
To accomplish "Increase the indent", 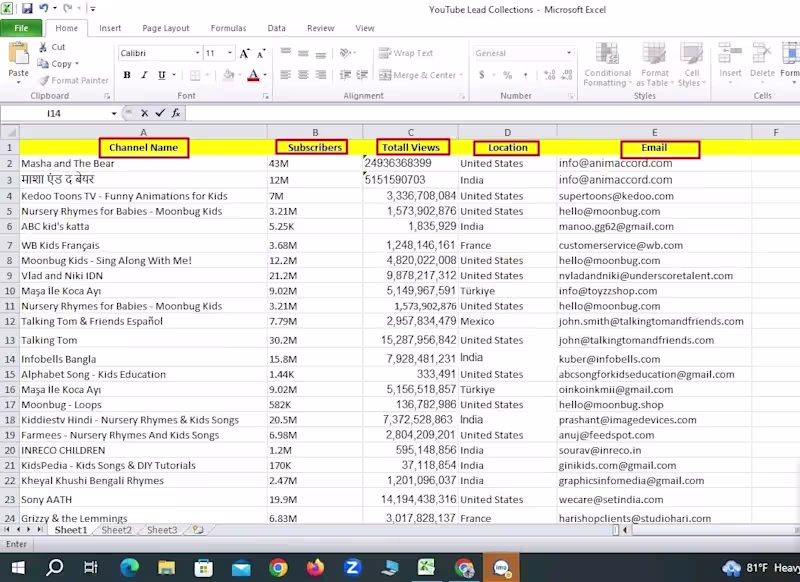I will pos(362,75).
